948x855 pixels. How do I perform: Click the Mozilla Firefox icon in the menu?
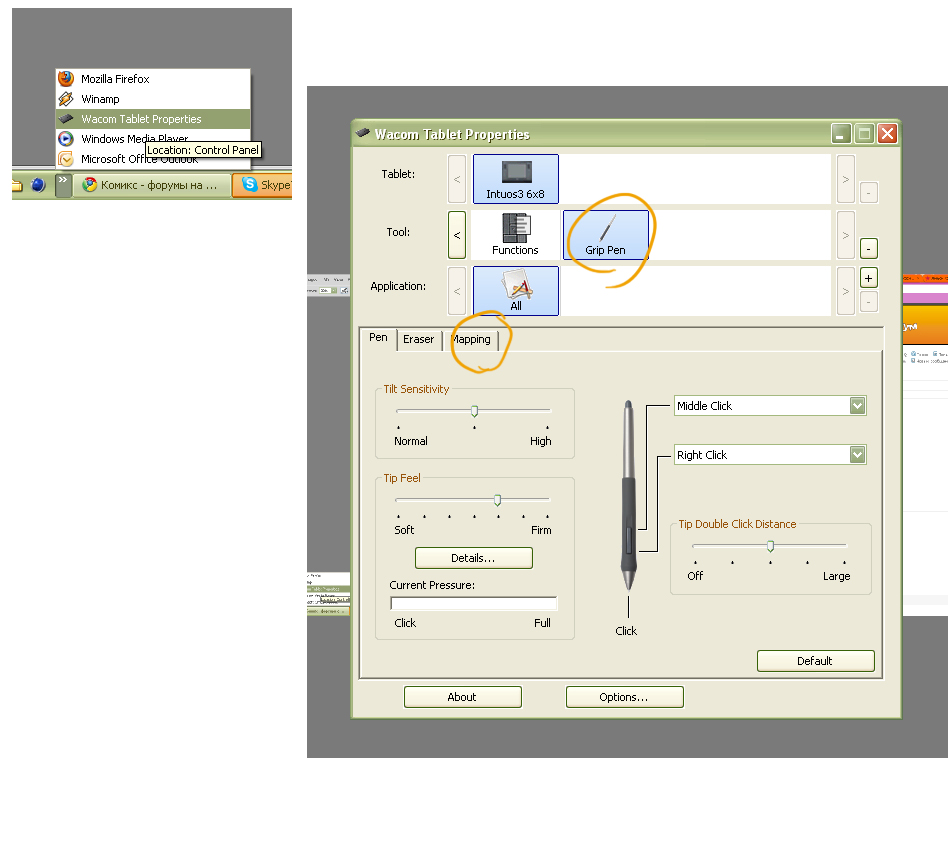click(x=66, y=79)
